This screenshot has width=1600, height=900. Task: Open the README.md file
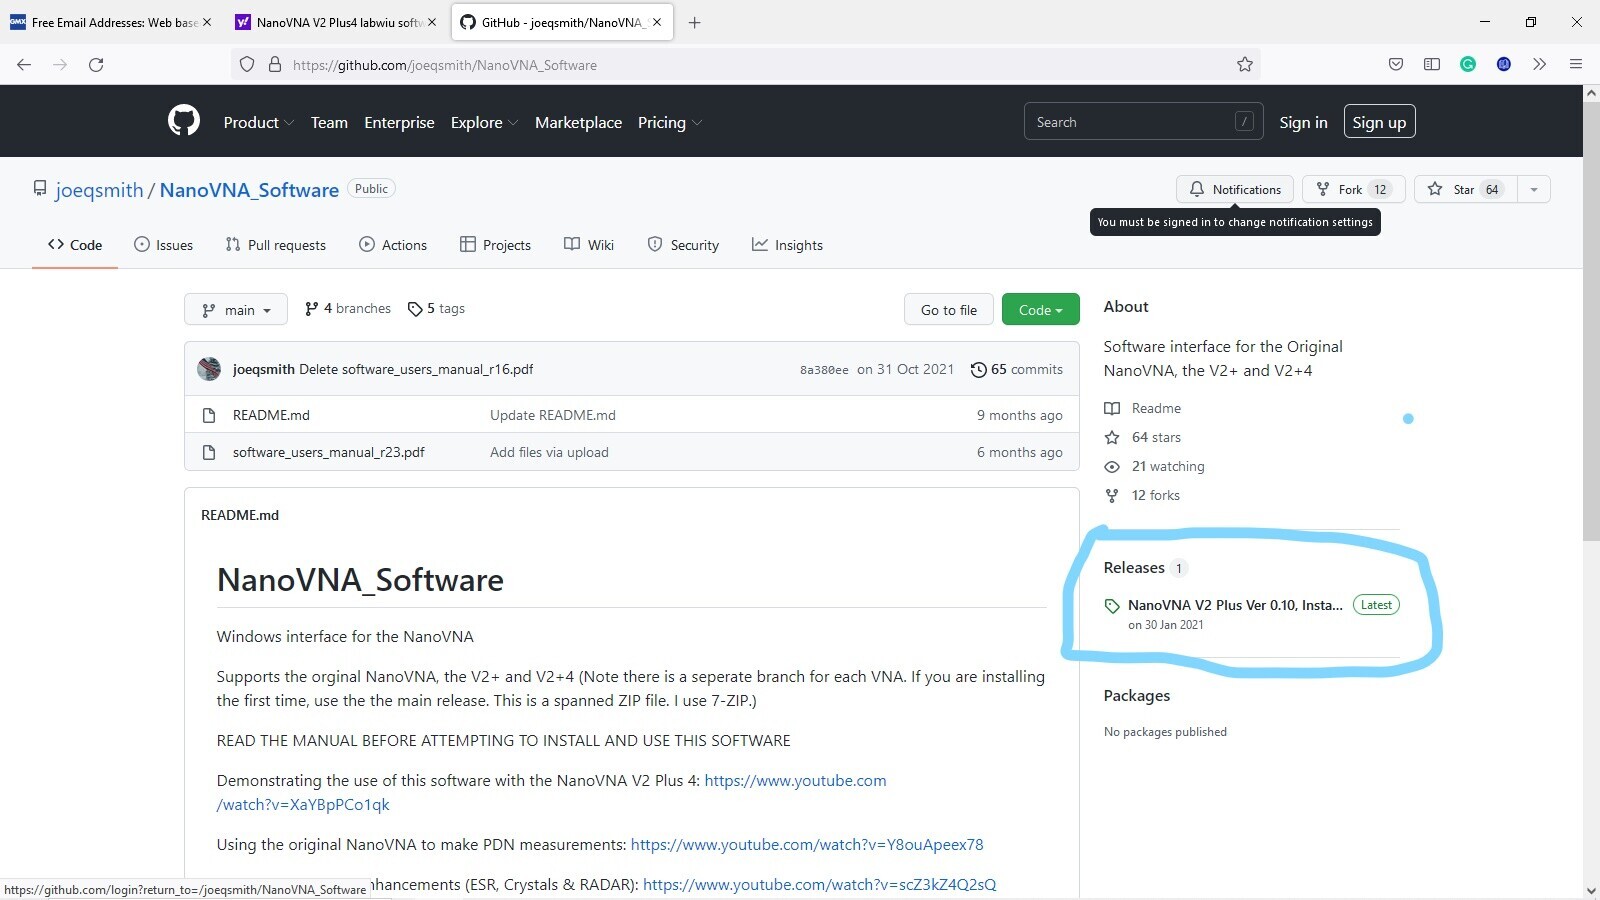pos(271,415)
